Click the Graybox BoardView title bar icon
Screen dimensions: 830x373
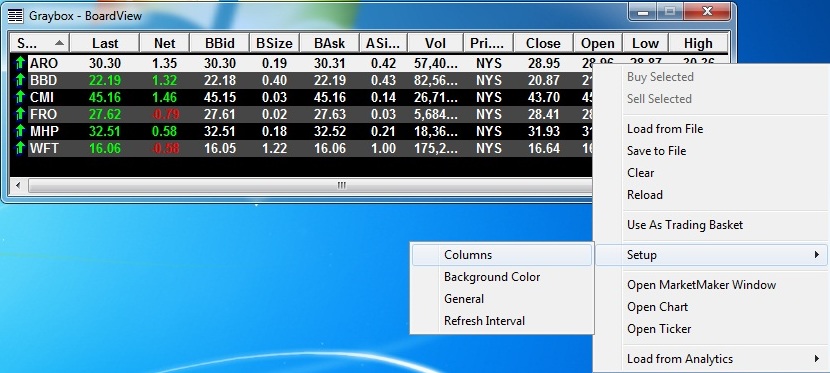coord(16,16)
